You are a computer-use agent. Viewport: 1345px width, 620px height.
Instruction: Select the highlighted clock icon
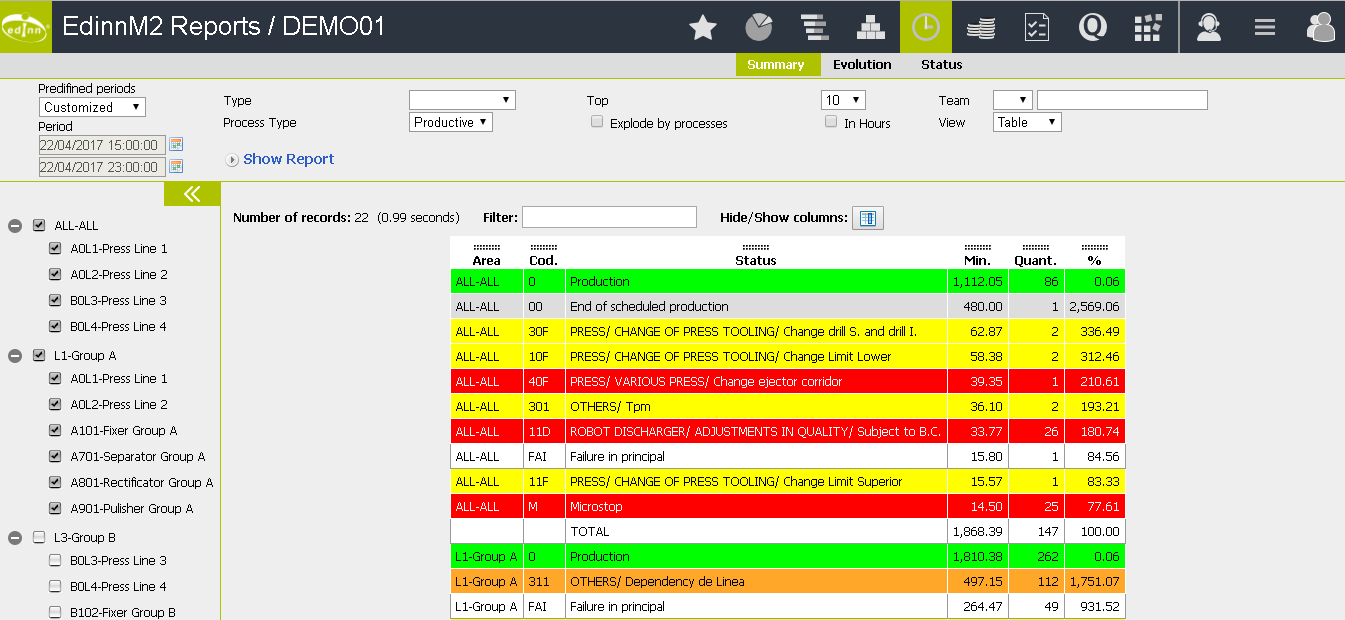point(926,27)
